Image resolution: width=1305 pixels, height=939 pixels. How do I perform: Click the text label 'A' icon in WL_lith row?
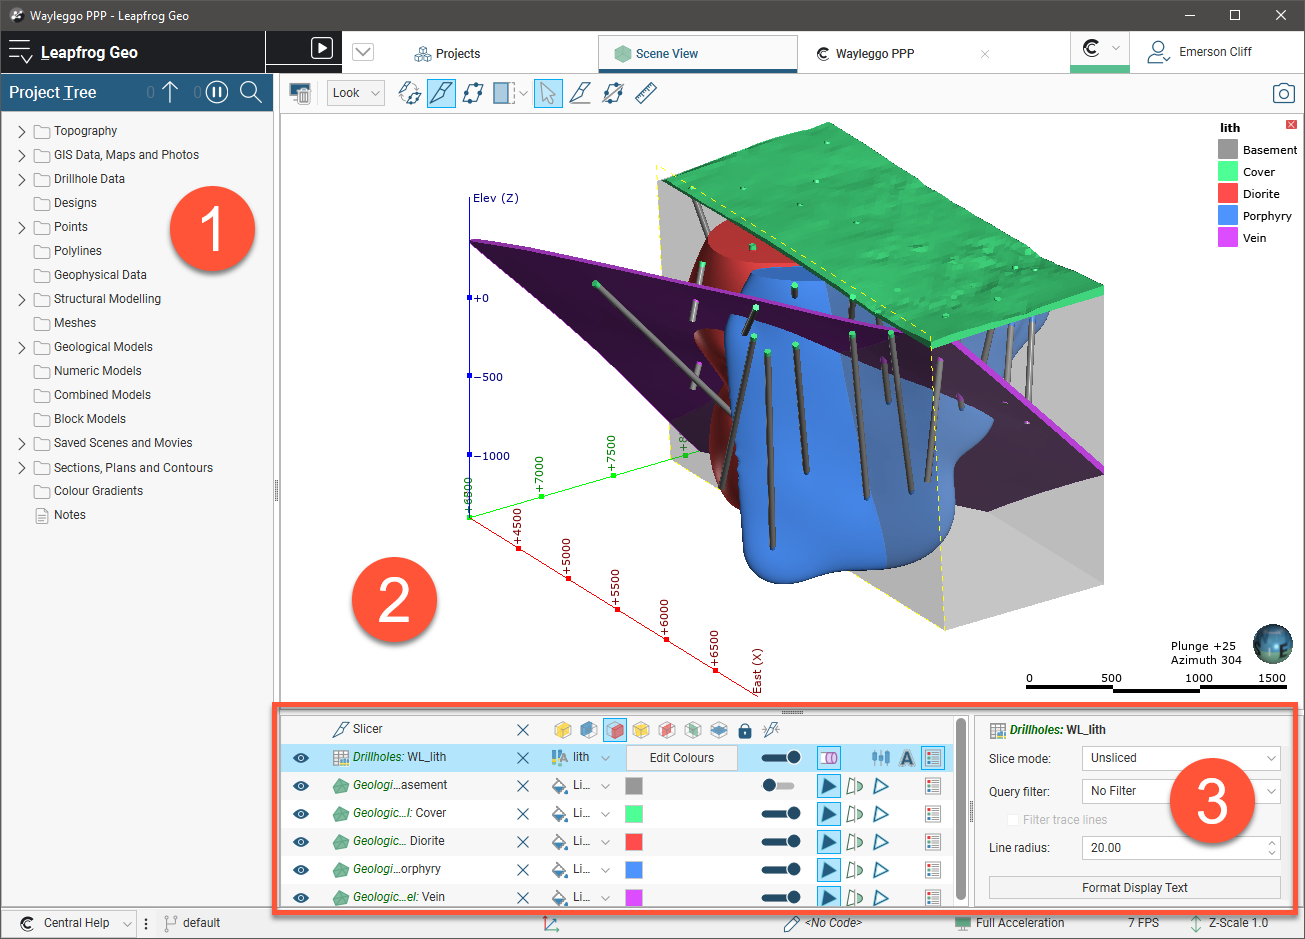tap(907, 758)
